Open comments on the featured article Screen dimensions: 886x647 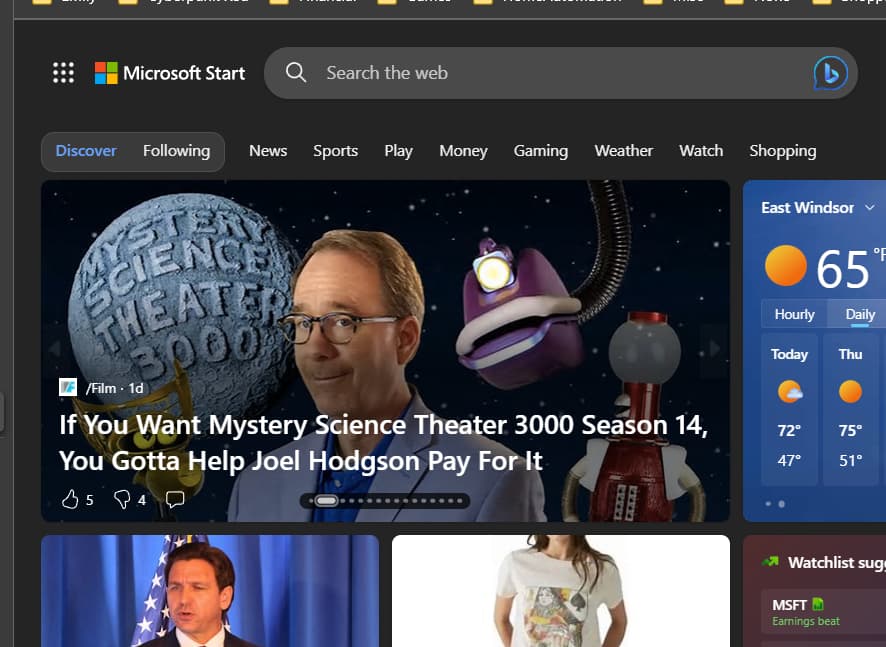175,499
